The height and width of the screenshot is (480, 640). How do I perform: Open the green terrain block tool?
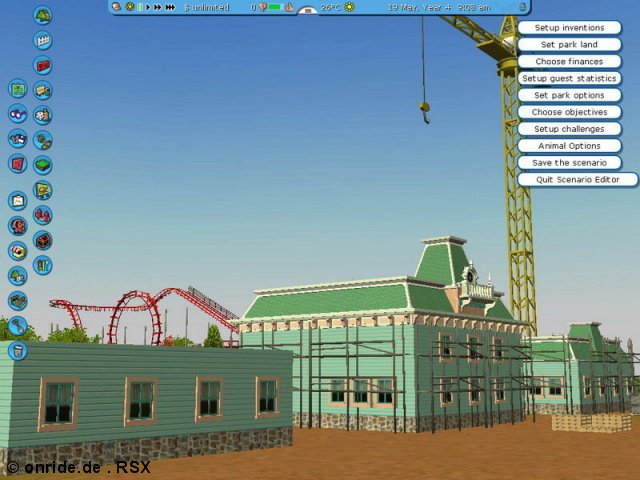coord(42,165)
